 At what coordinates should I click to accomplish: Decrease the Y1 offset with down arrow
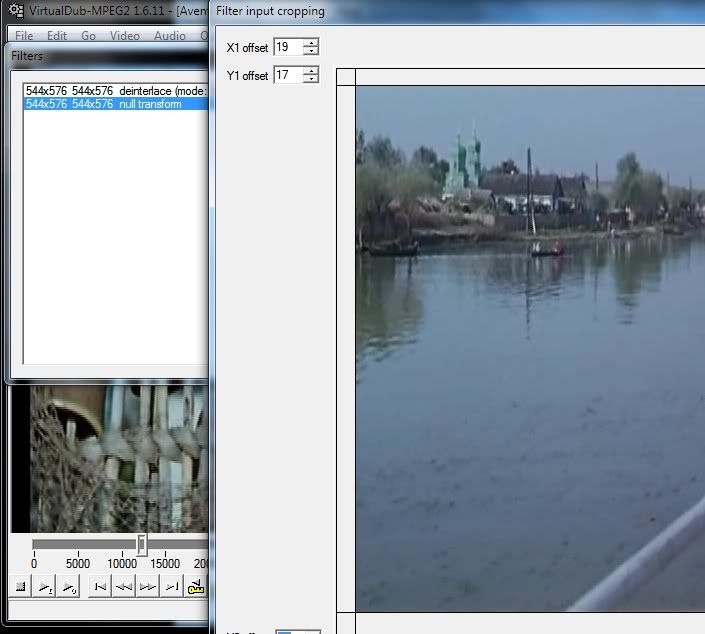click(x=311, y=79)
